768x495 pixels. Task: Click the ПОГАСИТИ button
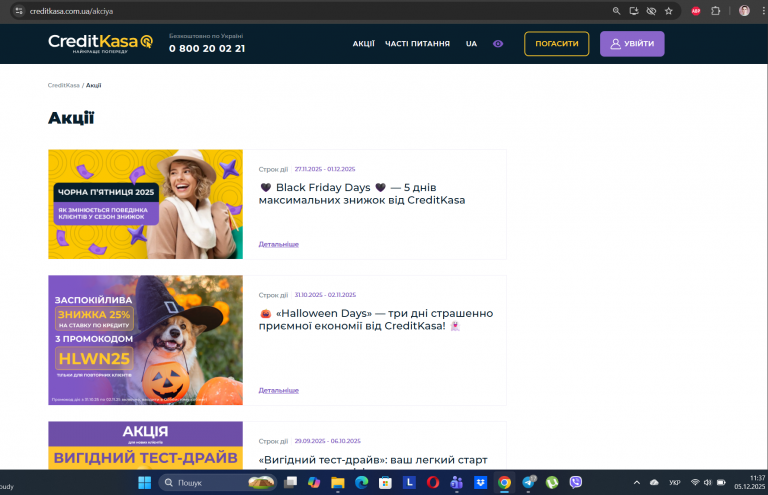[x=556, y=44]
